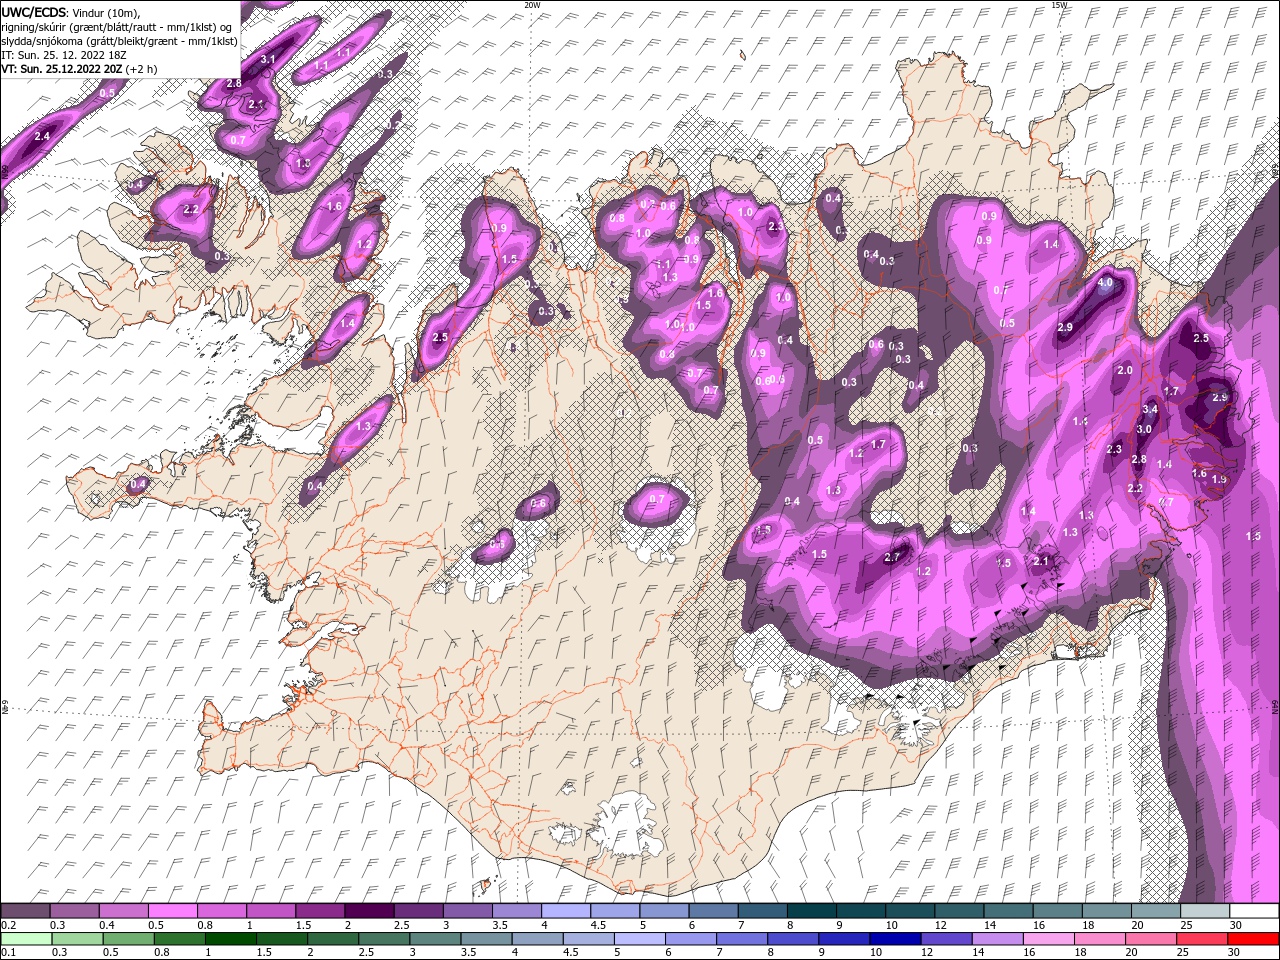Click the pale green 0.1 rain scale swatch
Screen dimensions: 1280x960
26,939
